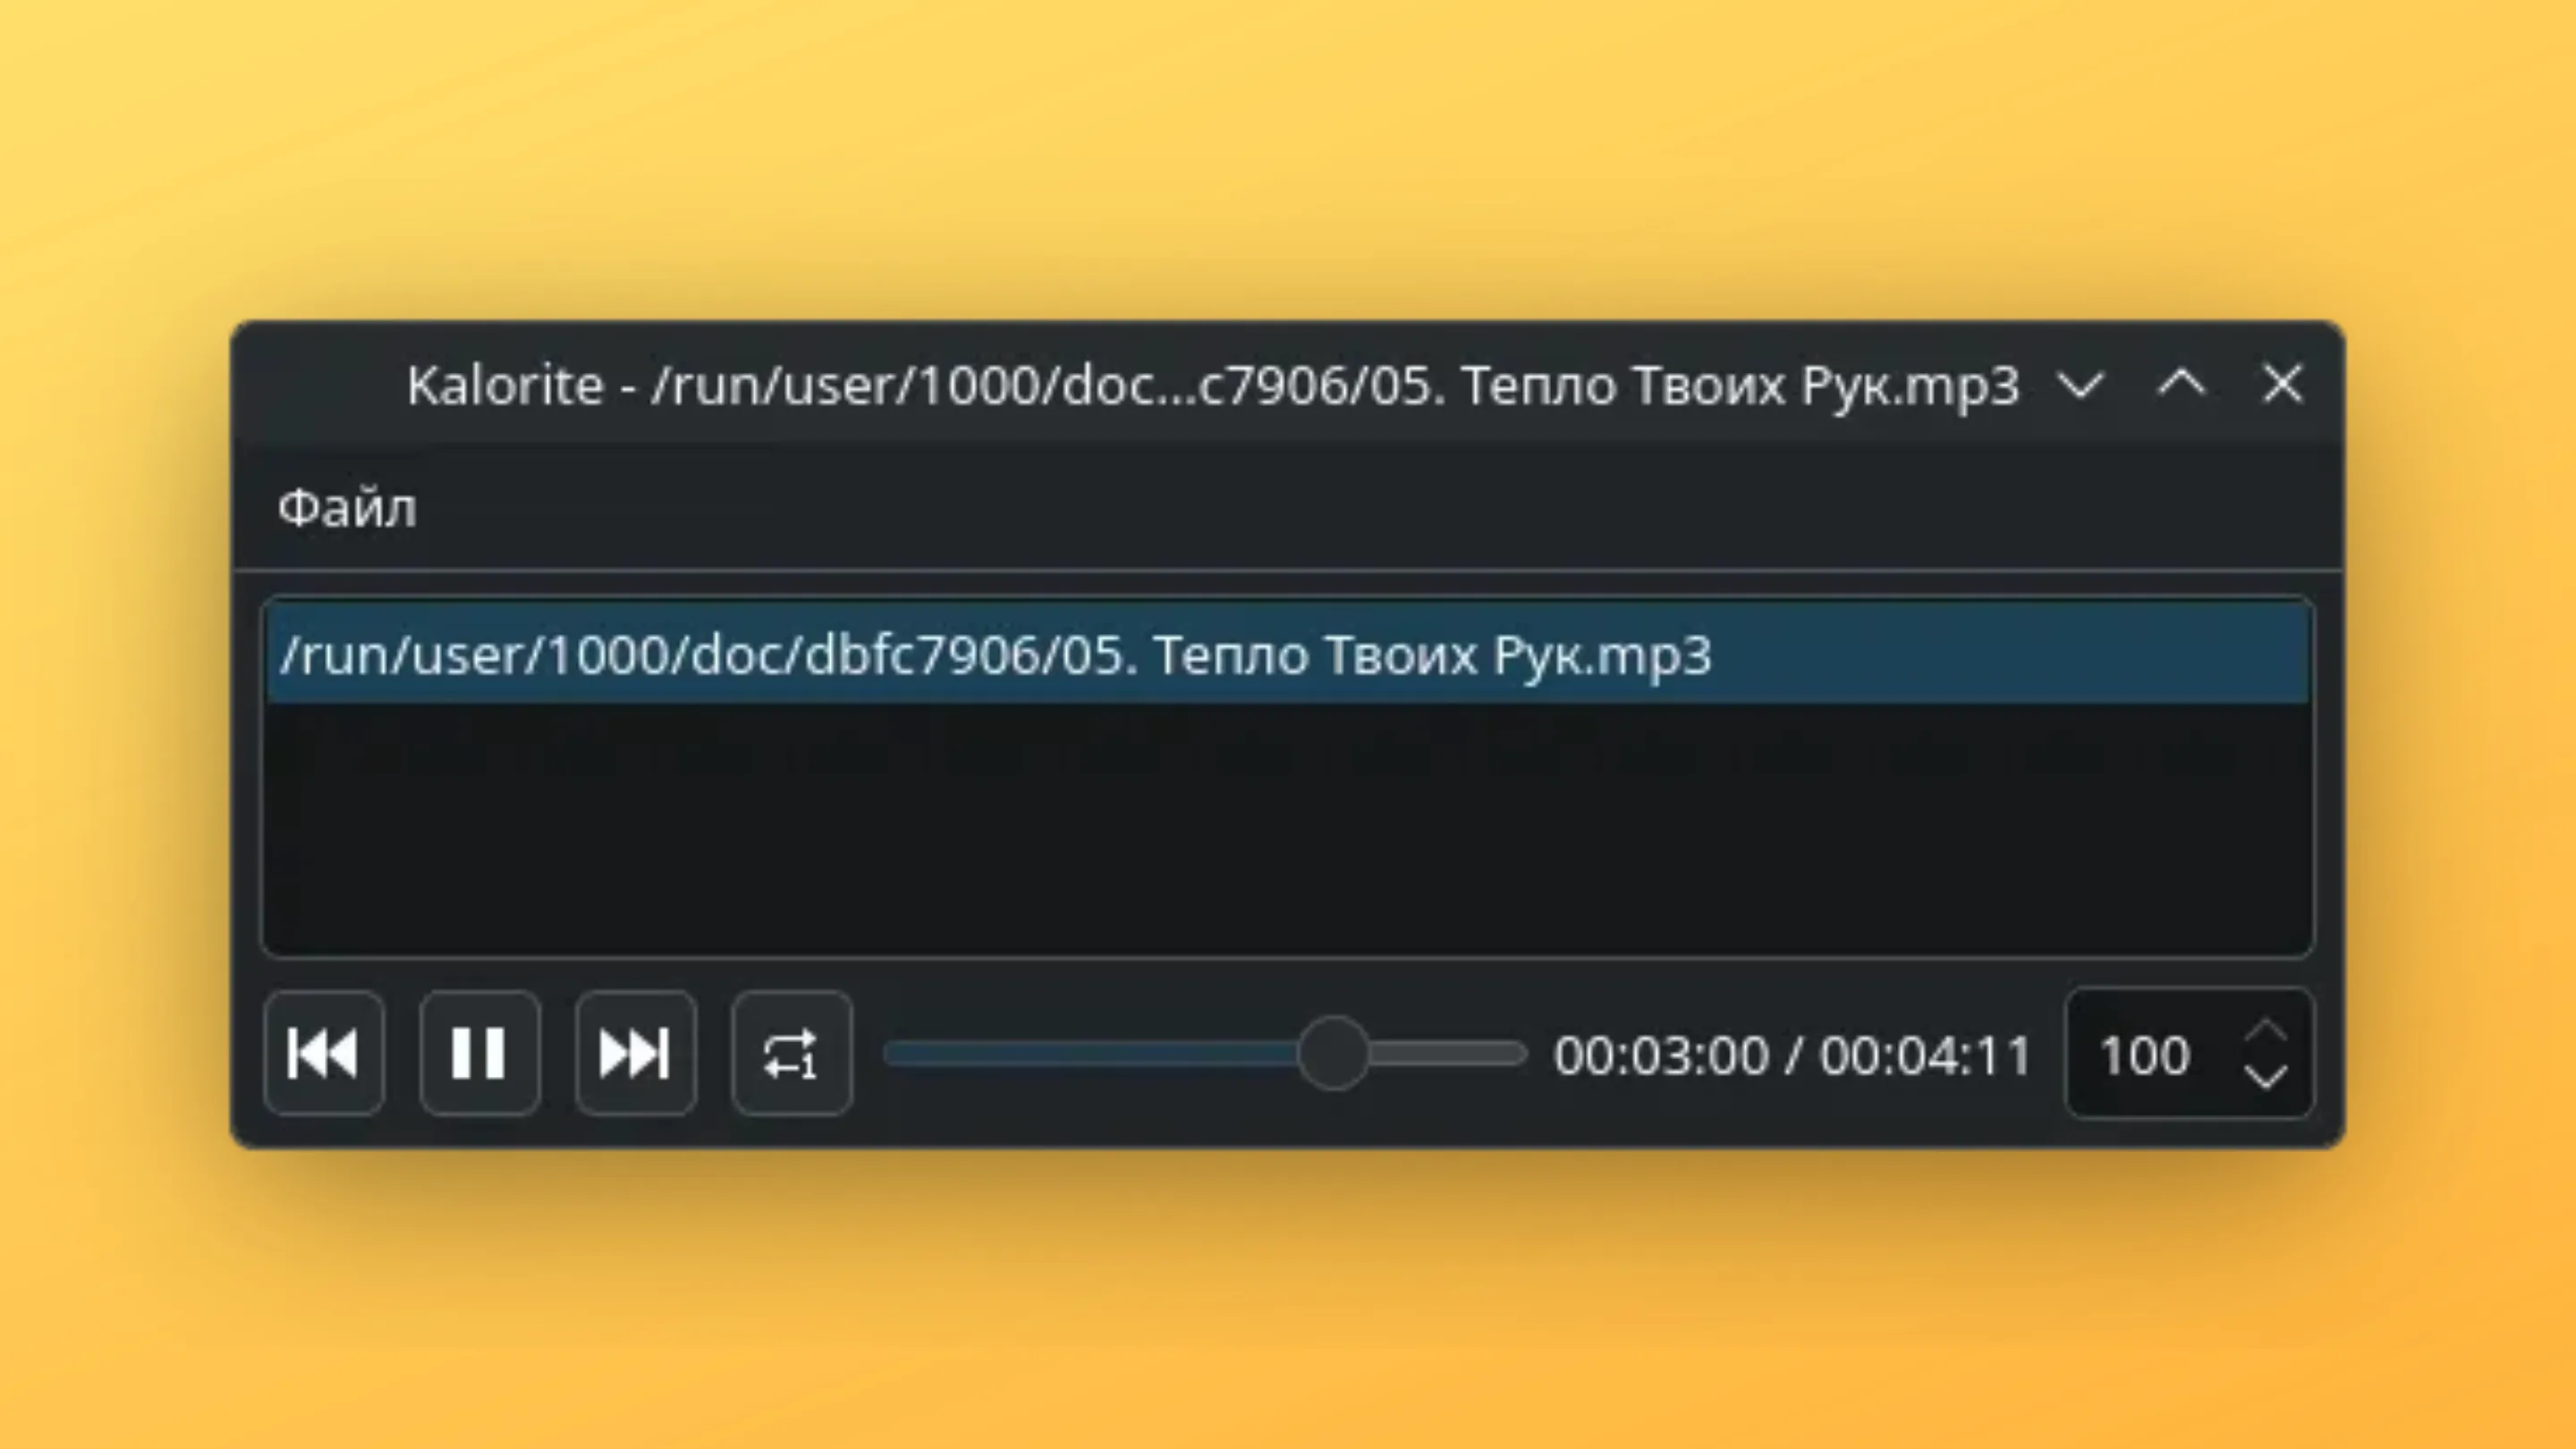This screenshot has width=2576, height=1449.
Task: Select the Тепло Твоих Рук.mp3 playlist entry
Action: click(x=1288, y=655)
